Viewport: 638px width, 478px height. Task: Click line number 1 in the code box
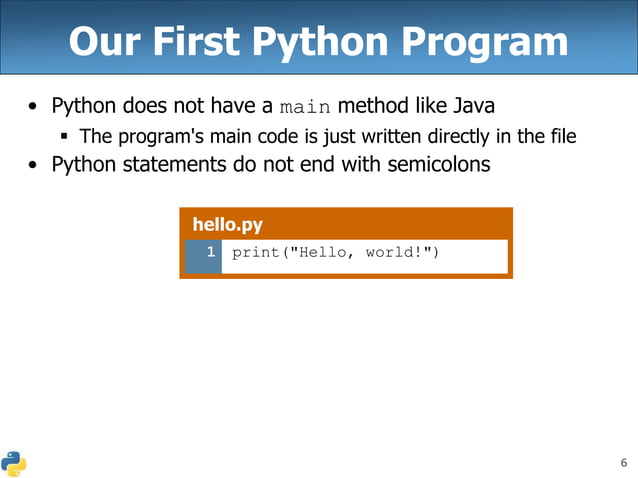pyautogui.click(x=211, y=253)
